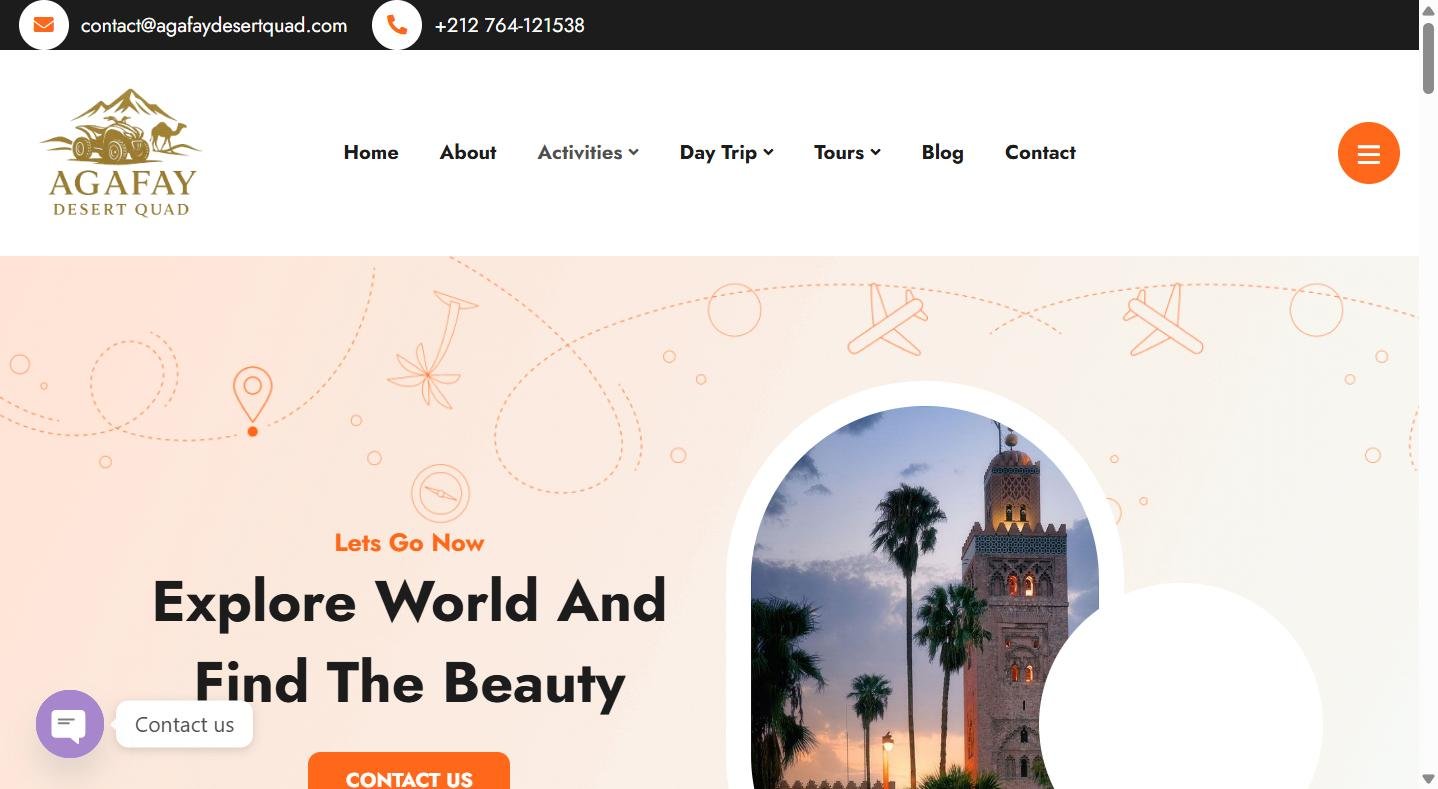The image size is (1438, 789).
Task: Click the Koutoubia mosque hero image
Action: pyautogui.click(x=925, y=597)
